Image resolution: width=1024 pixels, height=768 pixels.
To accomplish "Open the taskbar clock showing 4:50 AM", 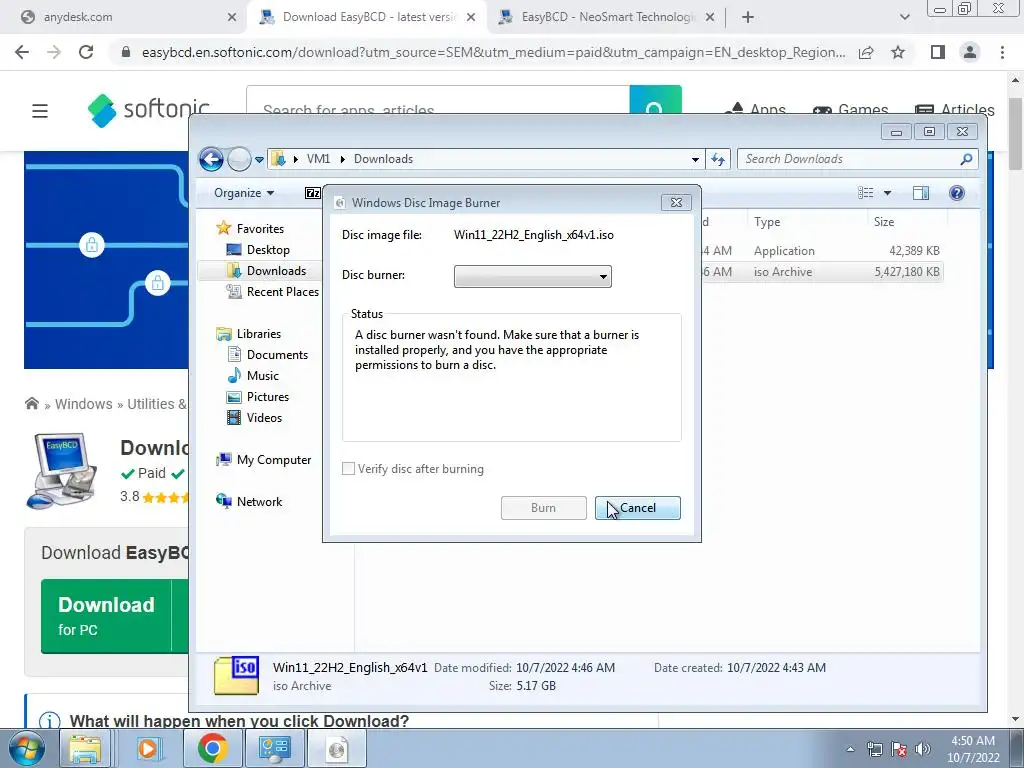I will click(973, 749).
